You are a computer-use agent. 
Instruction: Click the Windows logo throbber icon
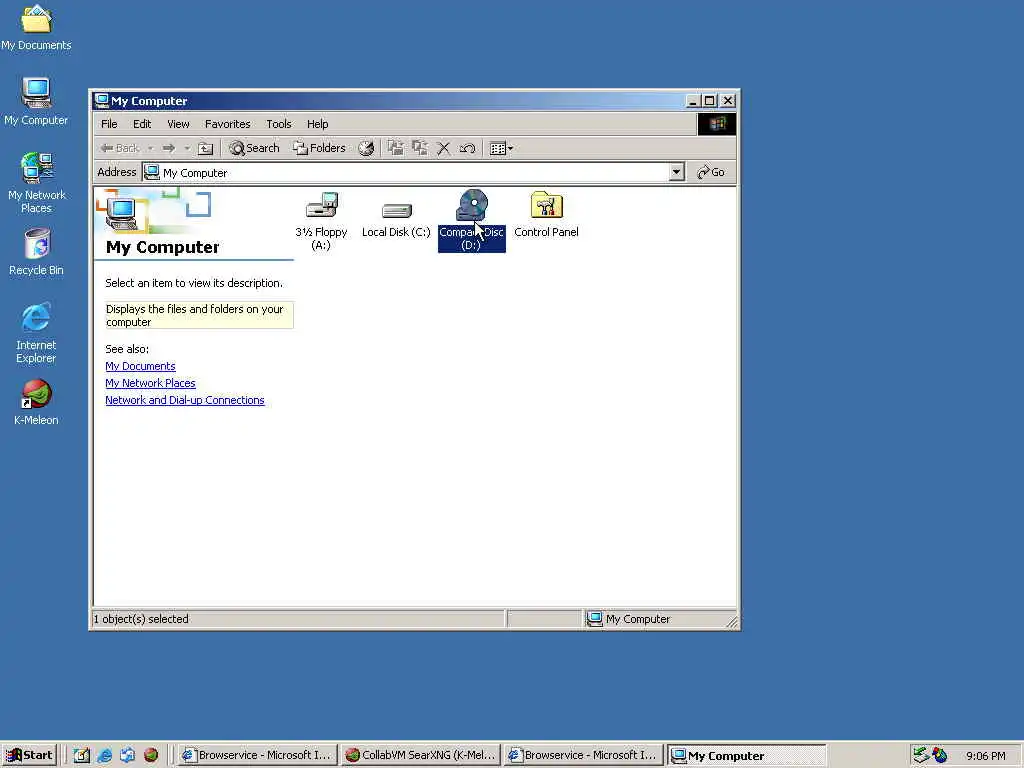(716, 124)
